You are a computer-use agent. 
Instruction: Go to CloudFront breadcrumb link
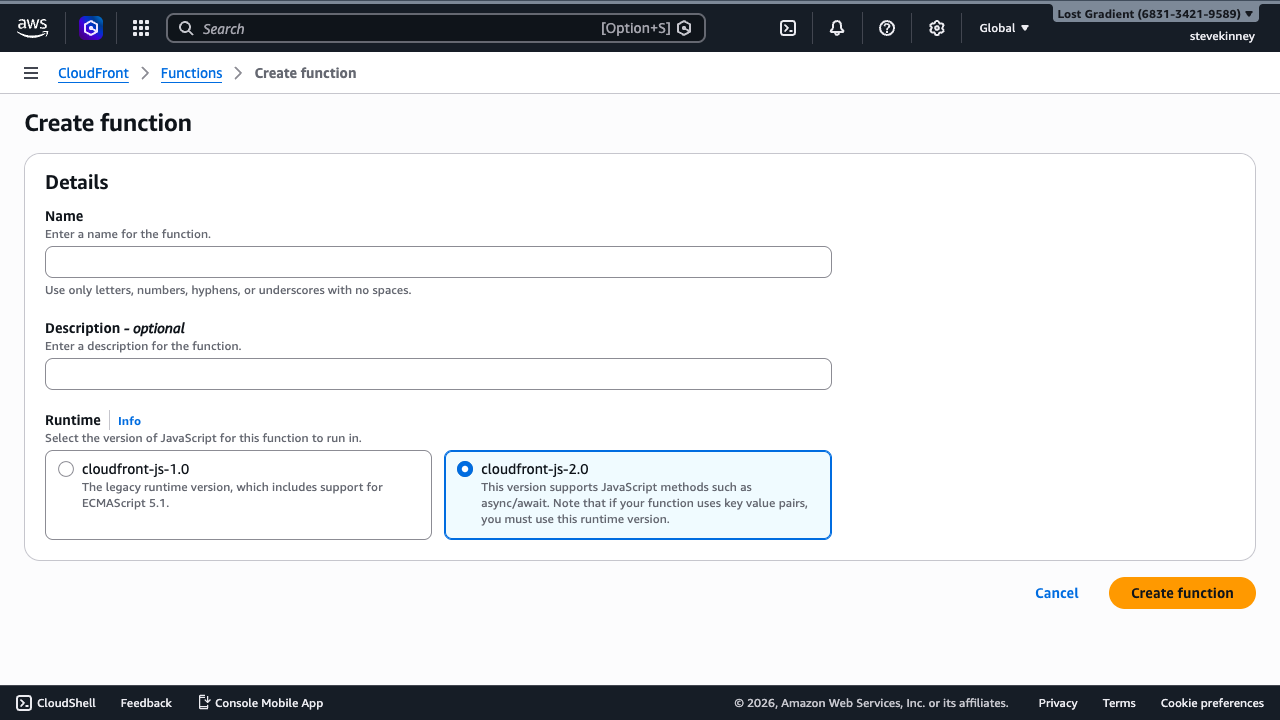[93, 73]
